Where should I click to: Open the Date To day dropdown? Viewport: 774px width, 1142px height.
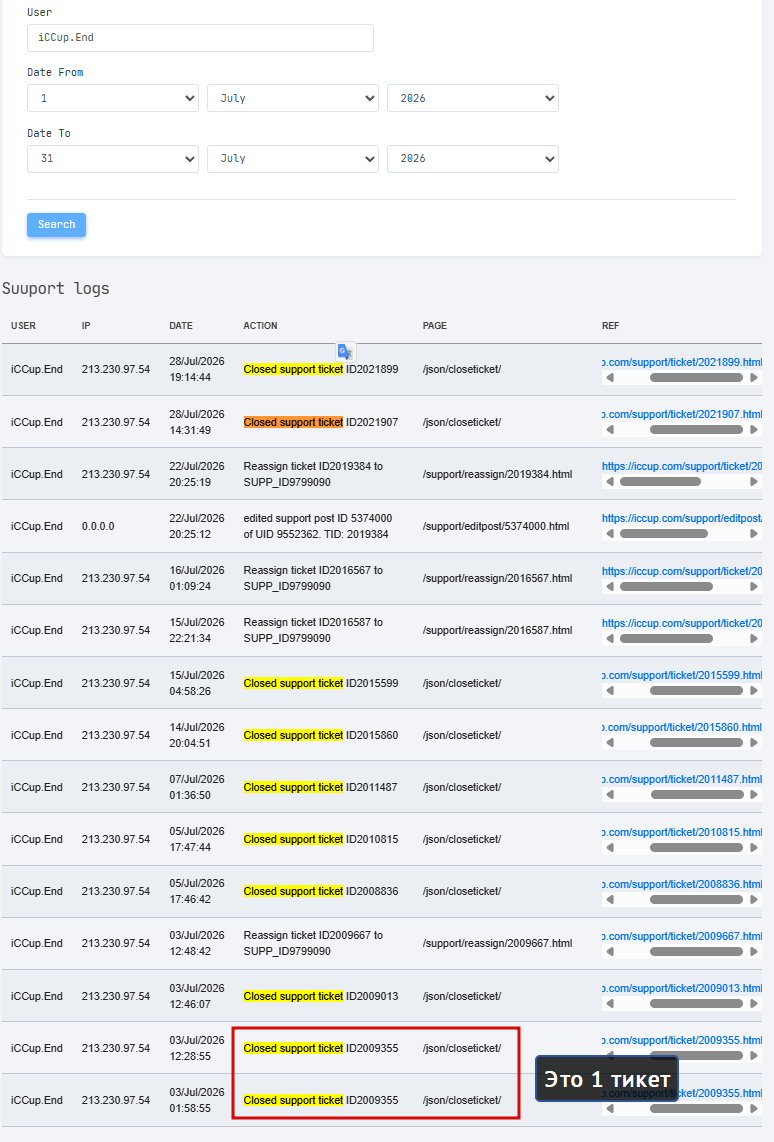113,159
